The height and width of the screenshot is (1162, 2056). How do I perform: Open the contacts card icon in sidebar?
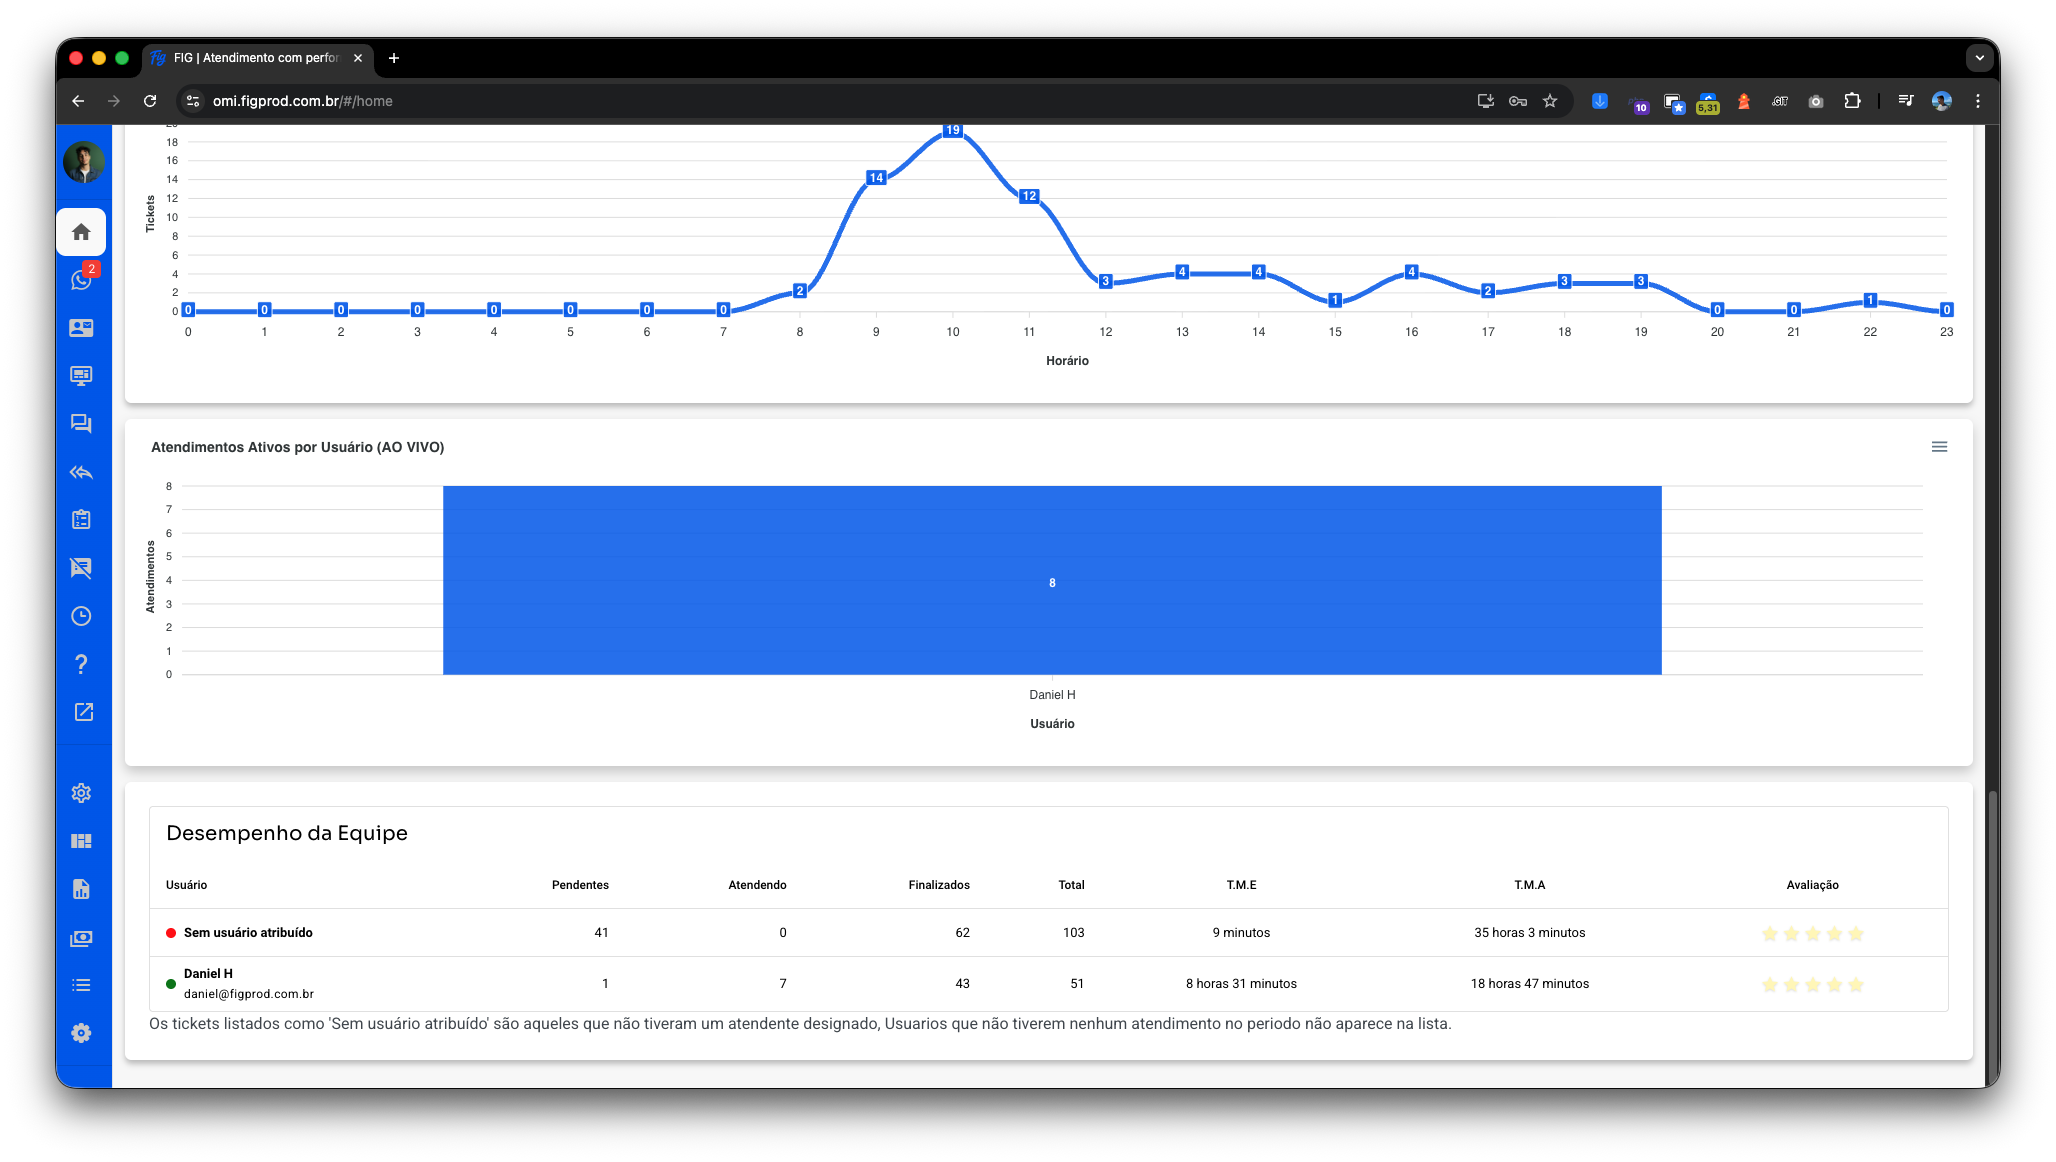[x=82, y=328]
